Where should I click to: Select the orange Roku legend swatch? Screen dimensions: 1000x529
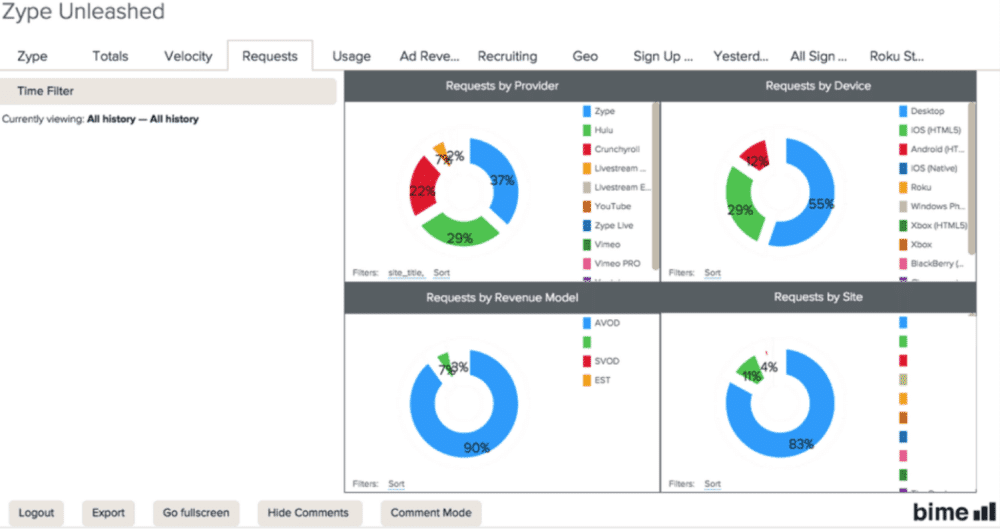903,188
